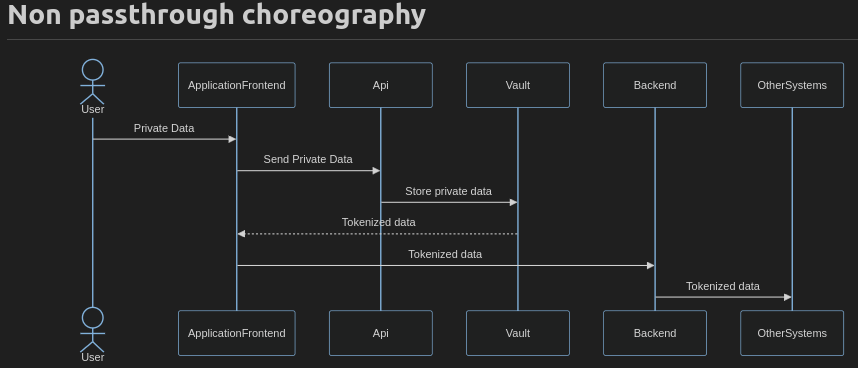Click 'Tokenized data' label toward Backend

[445, 254]
